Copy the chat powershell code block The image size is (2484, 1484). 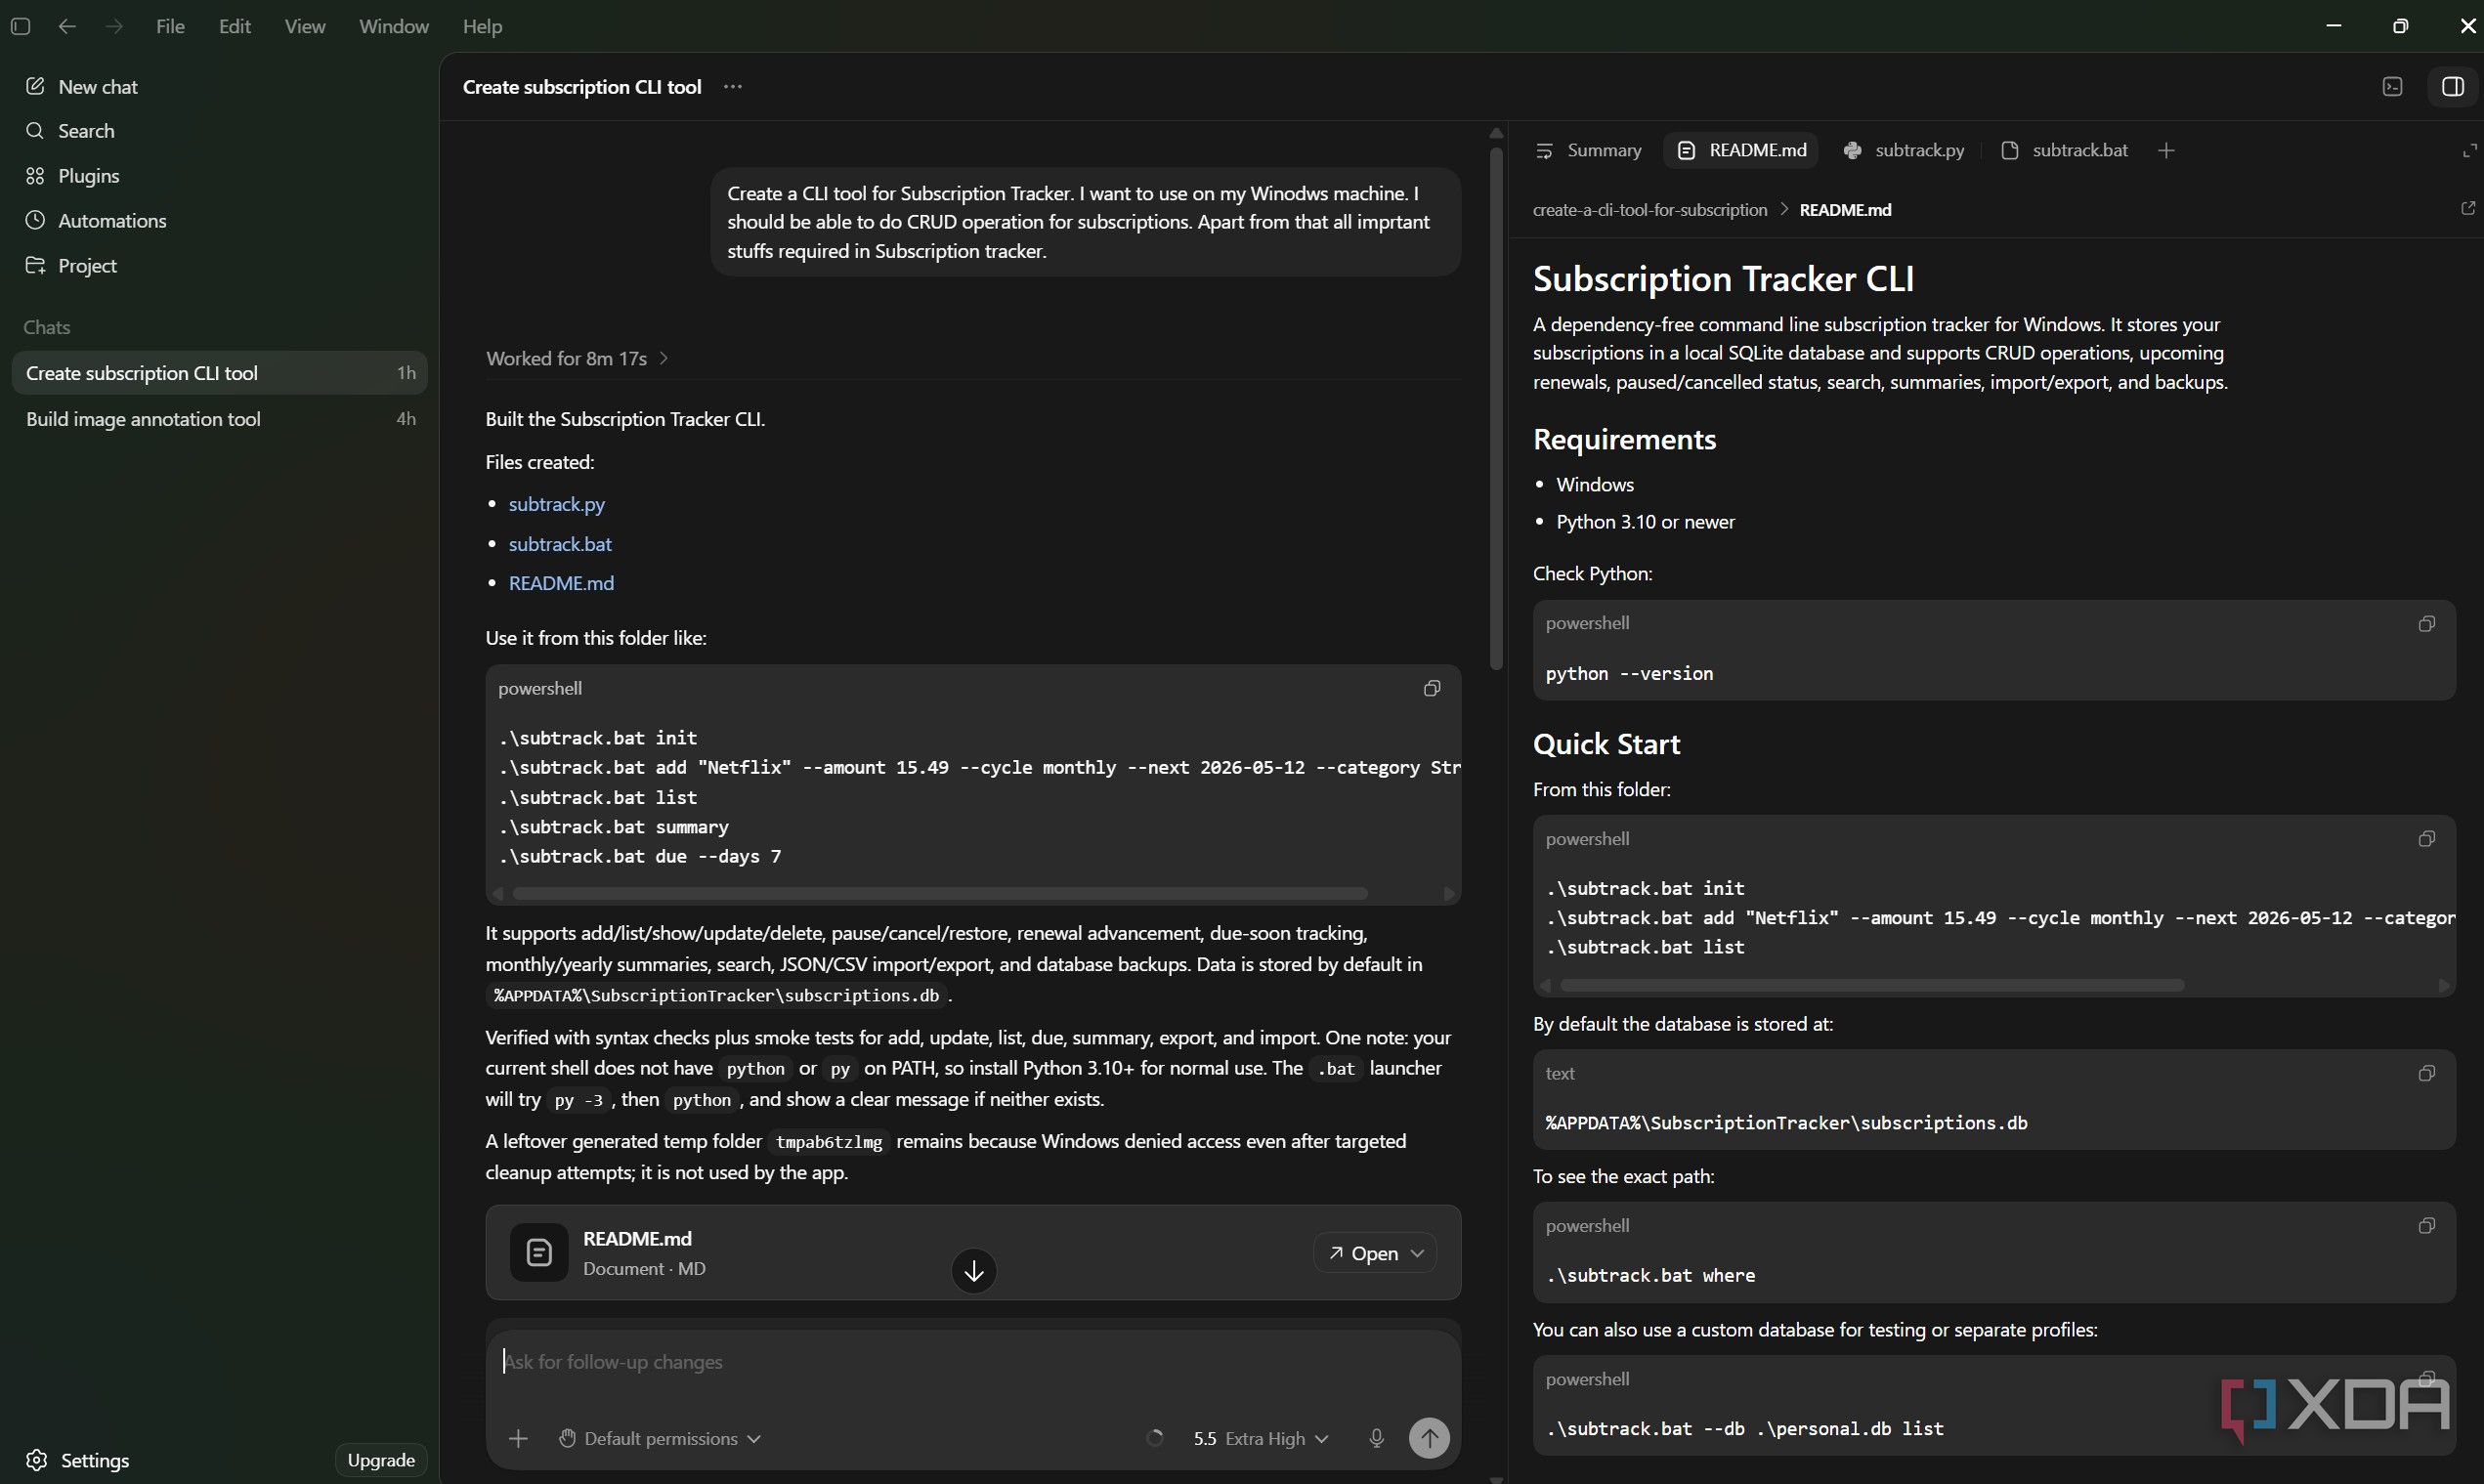1432,688
